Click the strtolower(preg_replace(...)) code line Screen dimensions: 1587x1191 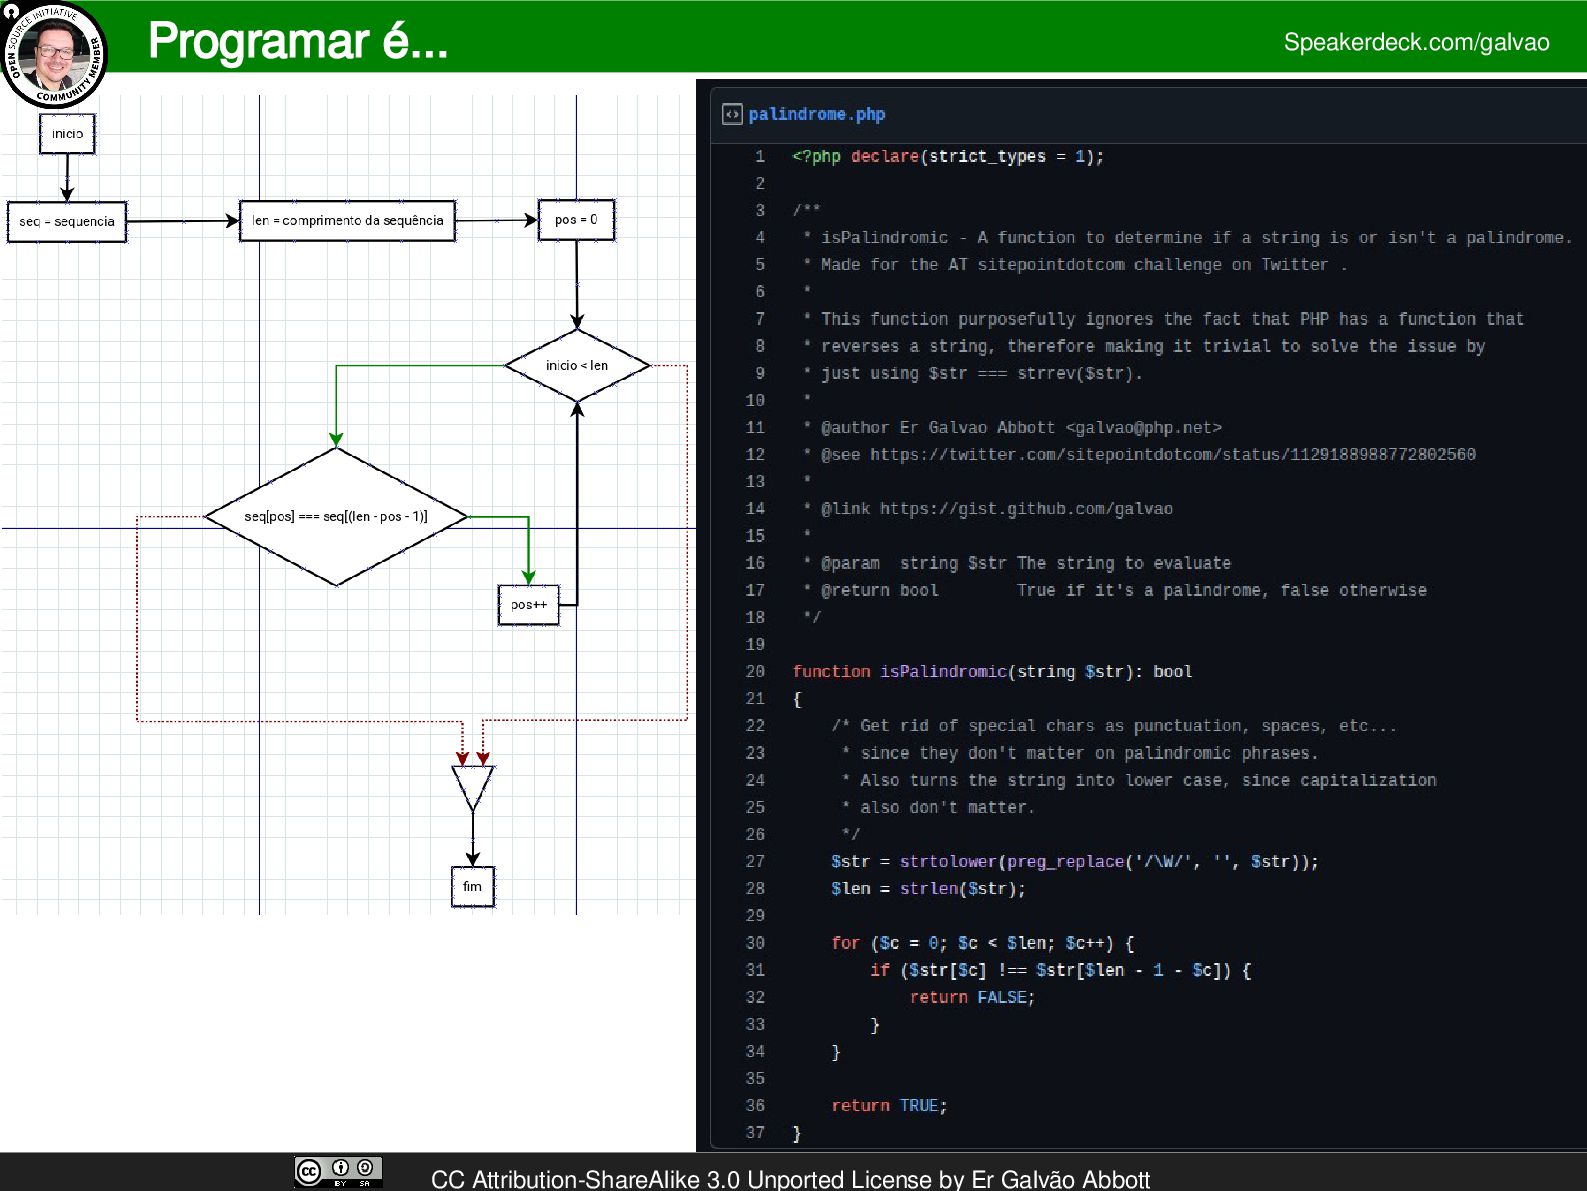click(1075, 861)
